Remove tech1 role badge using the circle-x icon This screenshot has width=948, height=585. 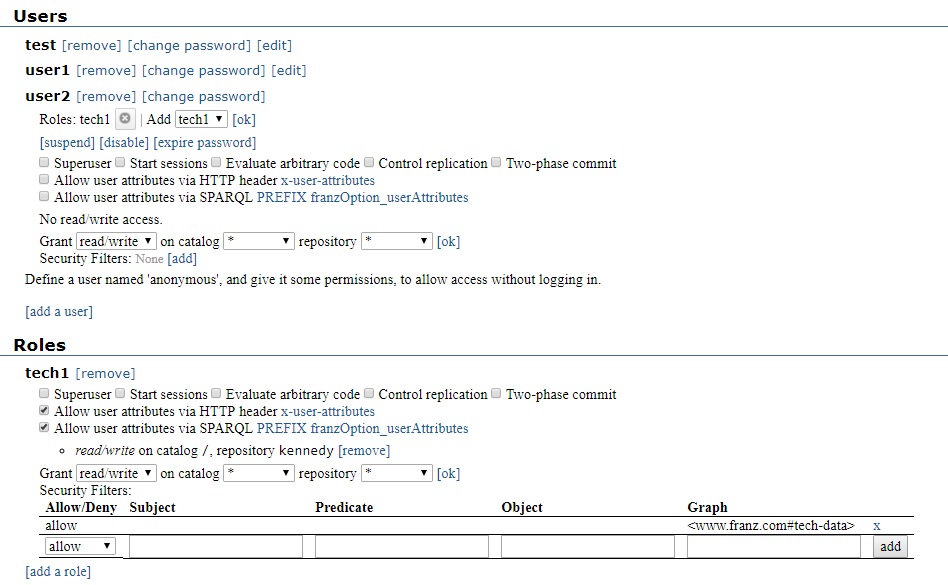tap(125, 118)
